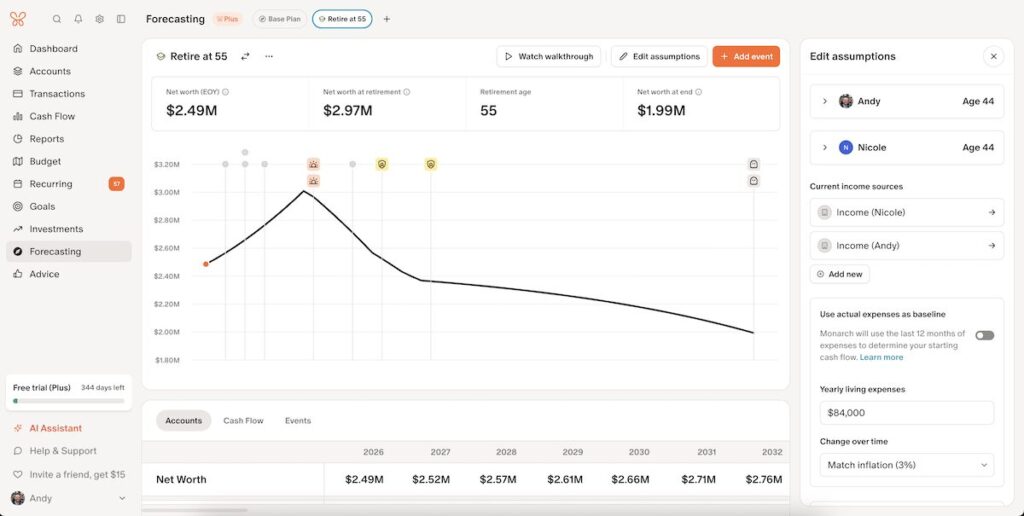Screen dimensions: 1024x516
Task: Open Cash Flow in the sidebar
Action: [69, 116]
